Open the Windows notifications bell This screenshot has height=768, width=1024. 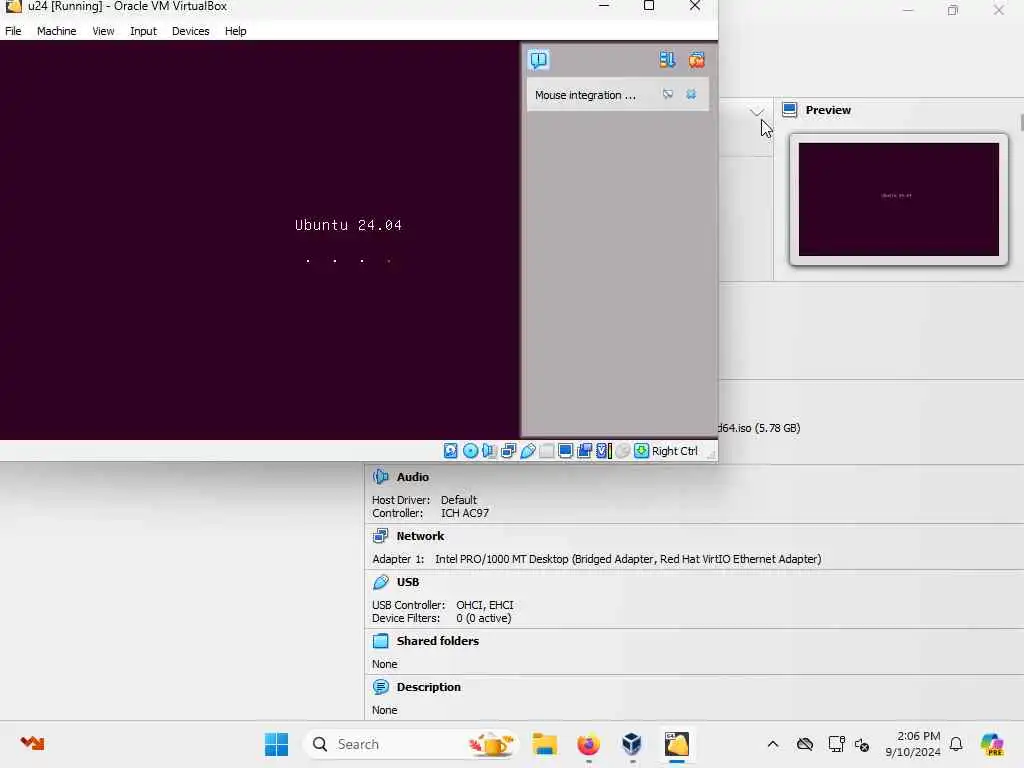coord(956,744)
